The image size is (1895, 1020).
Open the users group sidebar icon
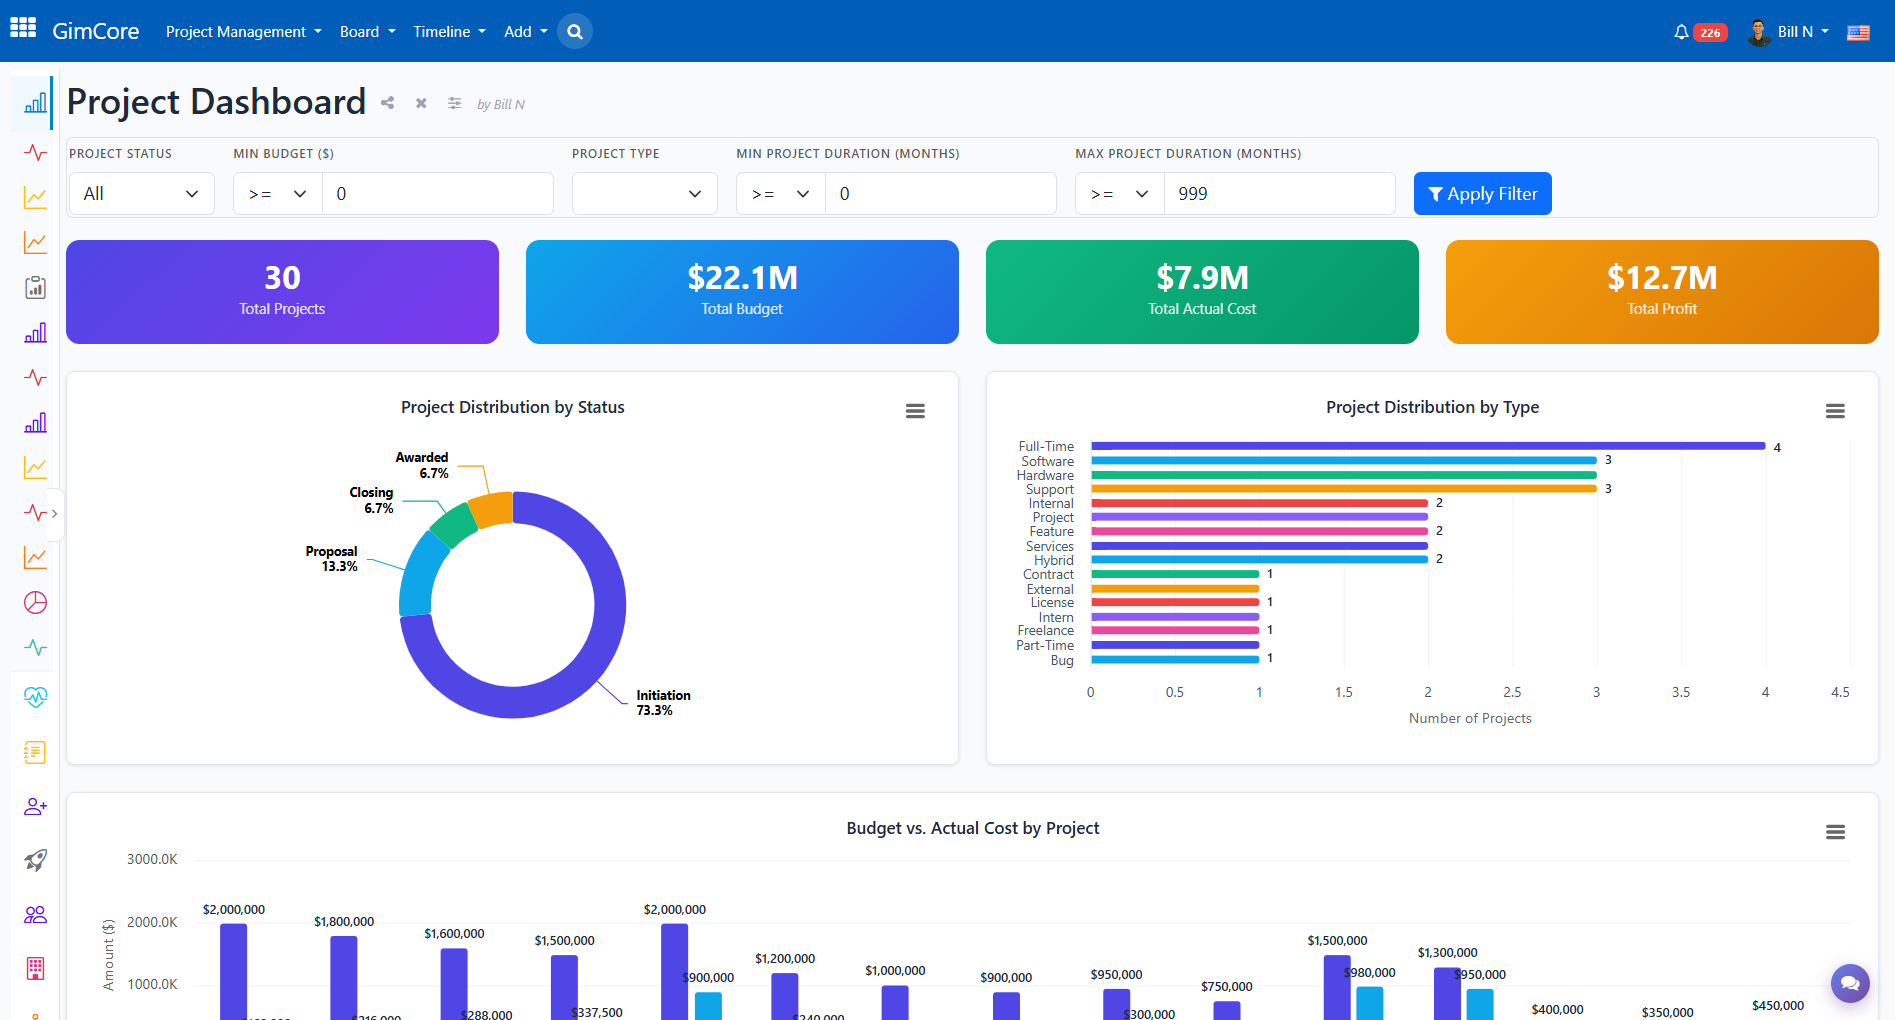click(35, 914)
